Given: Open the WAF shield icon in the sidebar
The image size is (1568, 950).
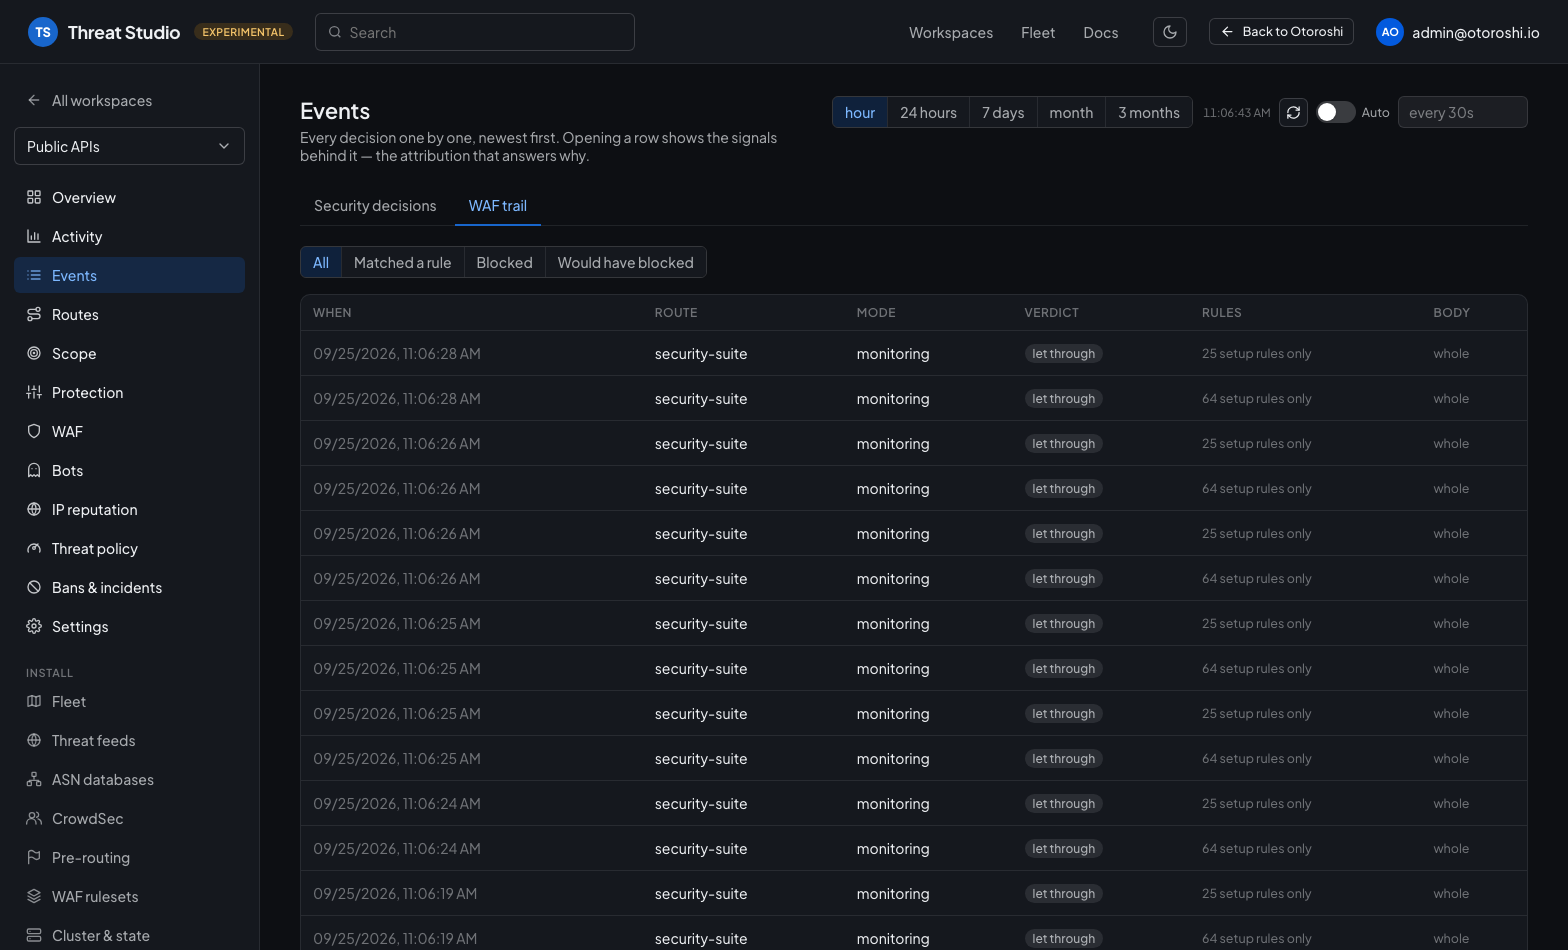Looking at the screenshot, I should [x=34, y=431].
